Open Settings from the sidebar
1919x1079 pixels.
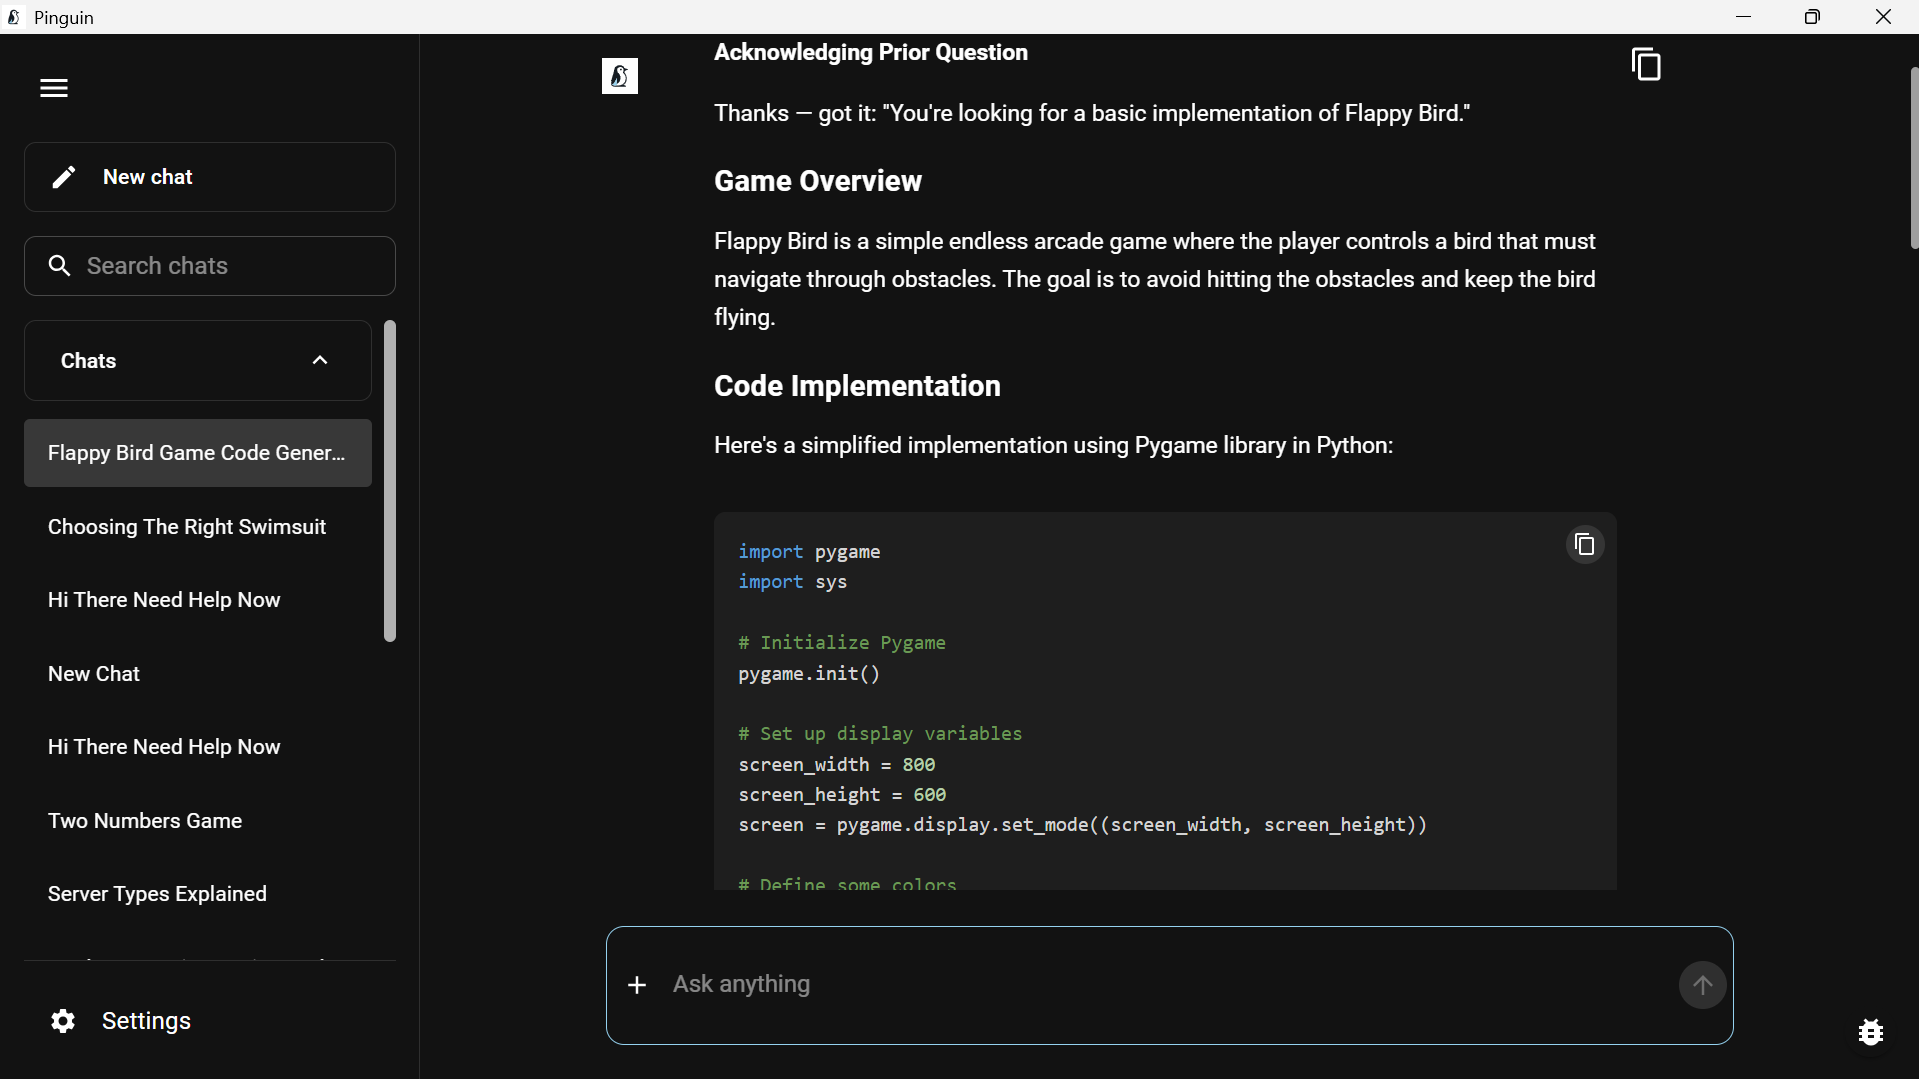click(x=146, y=1021)
